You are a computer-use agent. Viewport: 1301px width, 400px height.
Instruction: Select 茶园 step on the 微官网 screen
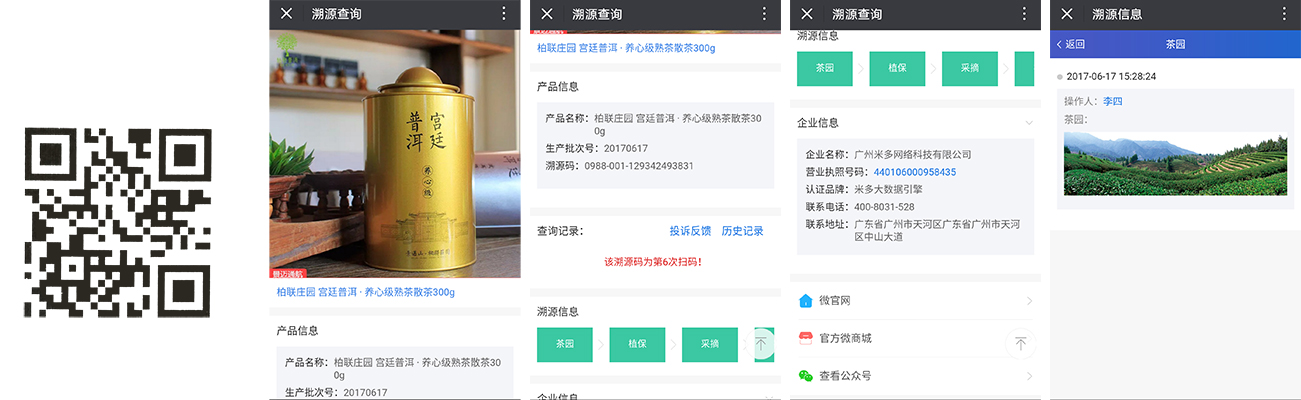click(x=825, y=68)
